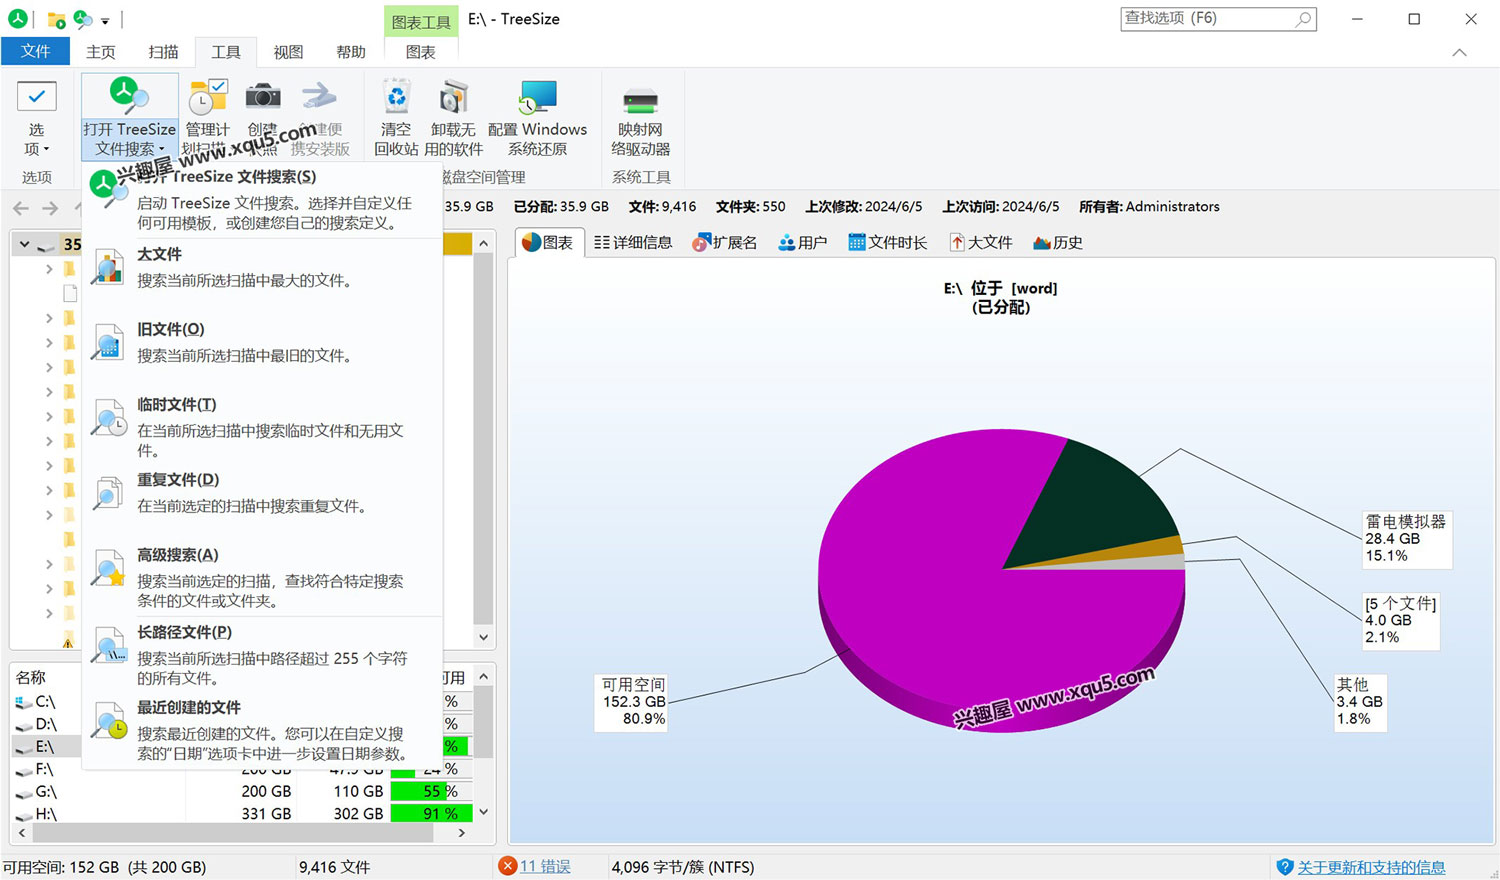Select Long Paths (P) search entry

tap(262, 654)
